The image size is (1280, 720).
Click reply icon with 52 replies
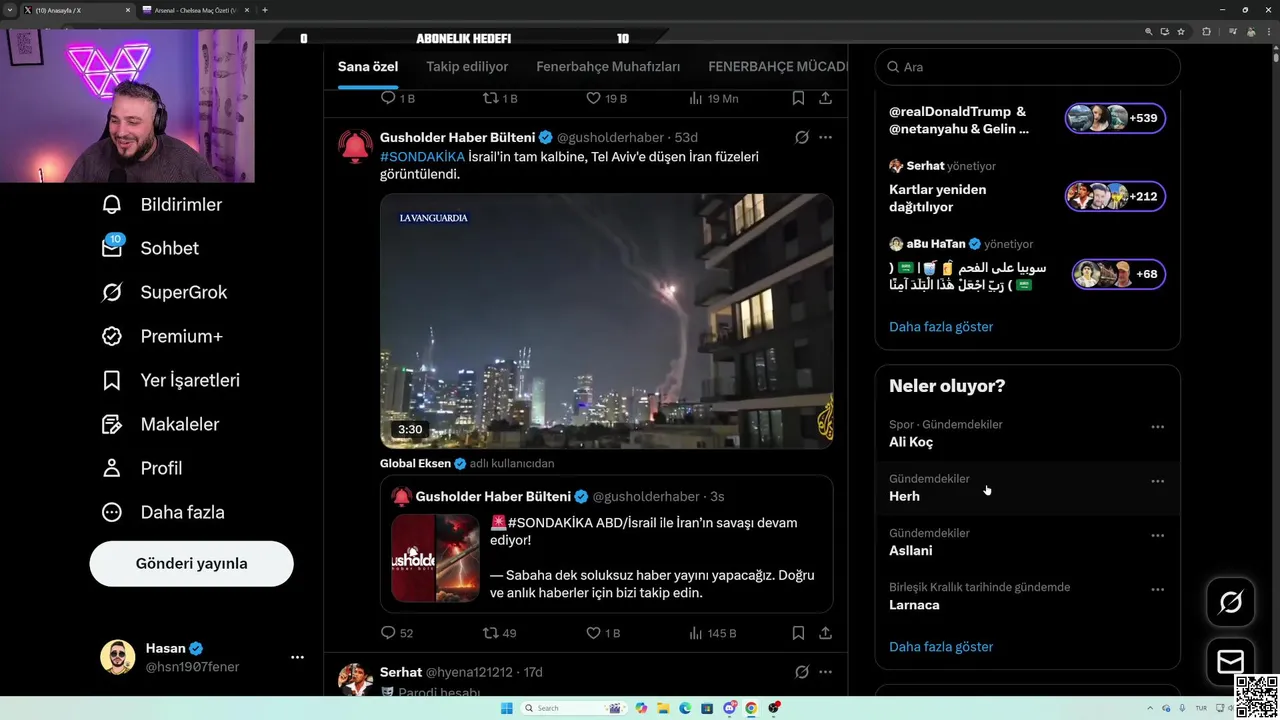coord(389,633)
